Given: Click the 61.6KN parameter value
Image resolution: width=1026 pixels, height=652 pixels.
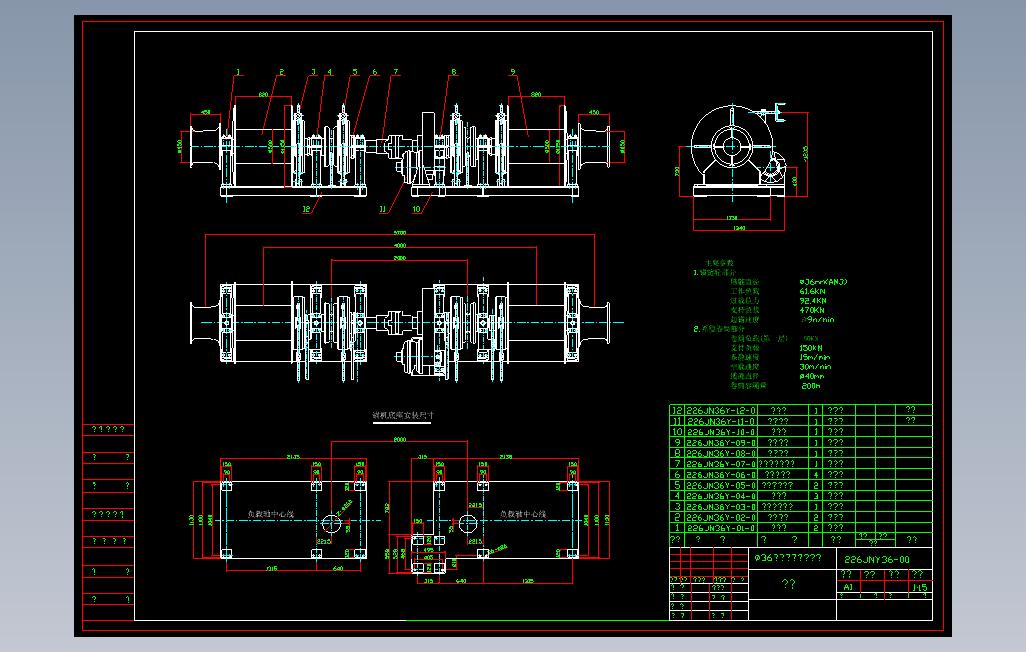Looking at the screenshot, I should (813, 291).
